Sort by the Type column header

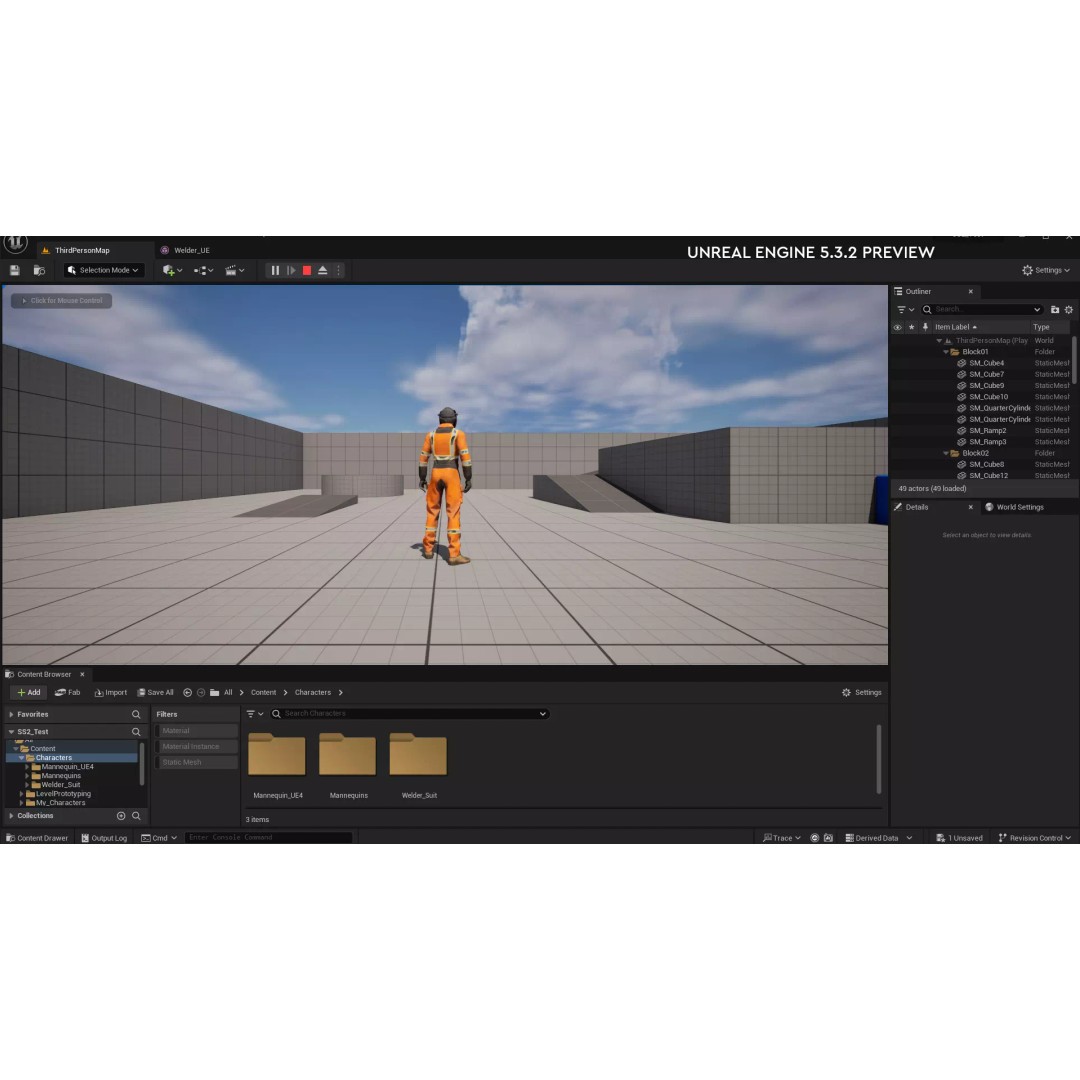pos(1041,328)
